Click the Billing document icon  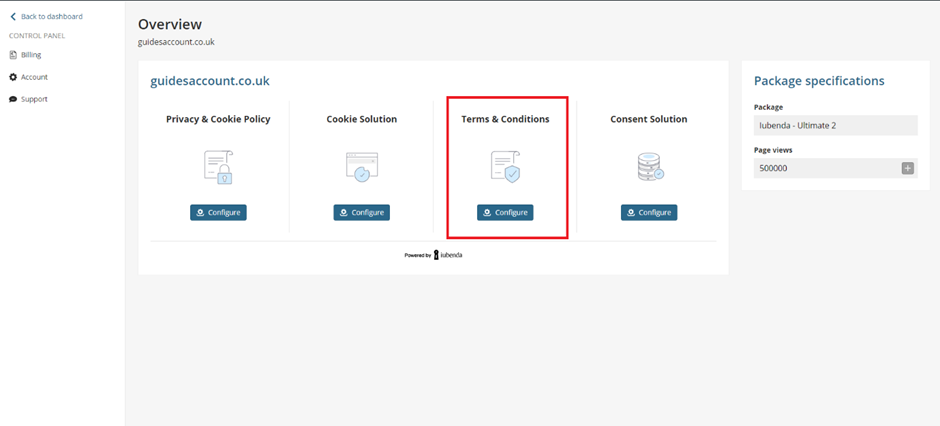(x=13, y=55)
